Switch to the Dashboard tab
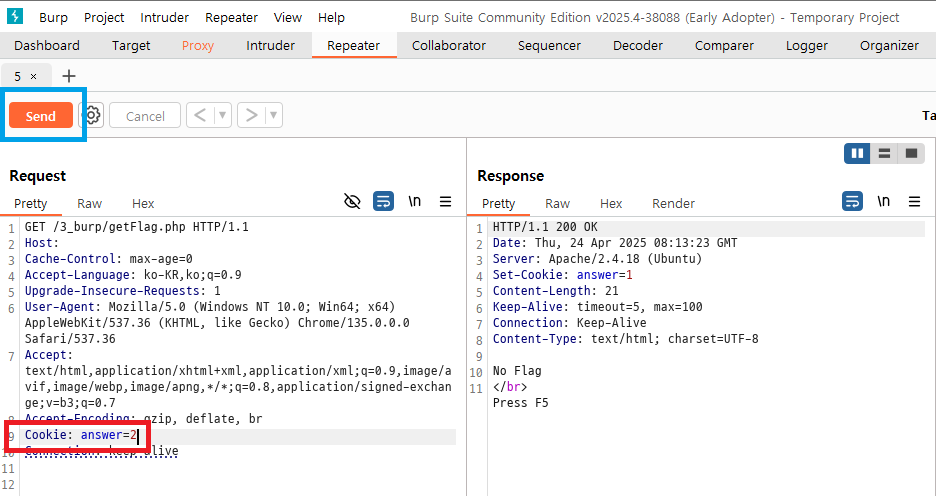The width and height of the screenshot is (936, 496). coord(47,45)
